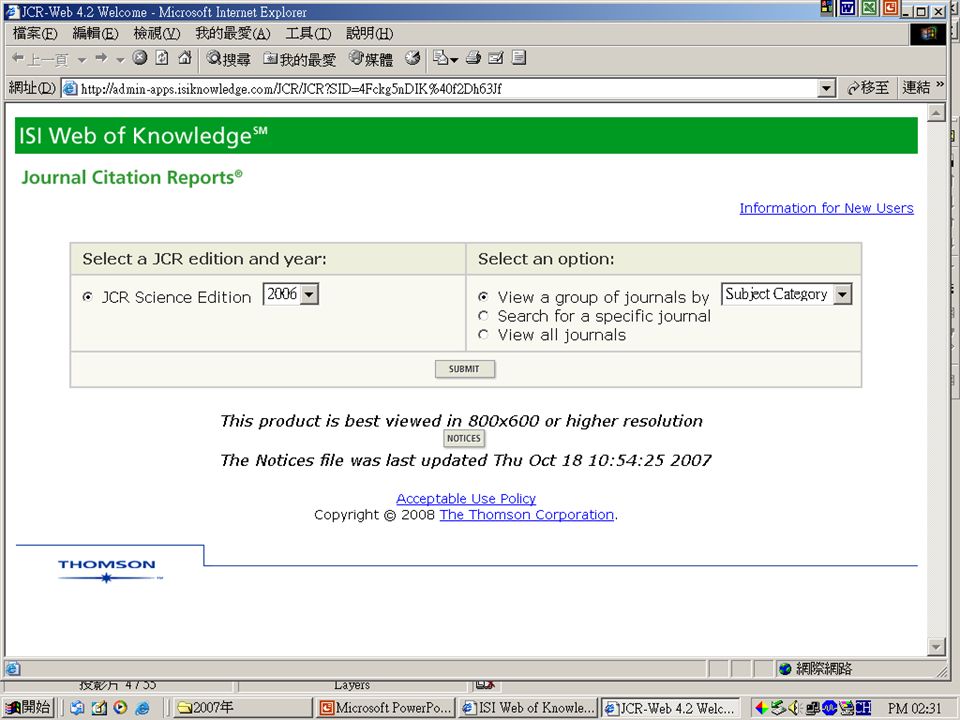Select 'View a group of journals by' radio
This screenshot has height=720, width=960.
click(x=483, y=297)
